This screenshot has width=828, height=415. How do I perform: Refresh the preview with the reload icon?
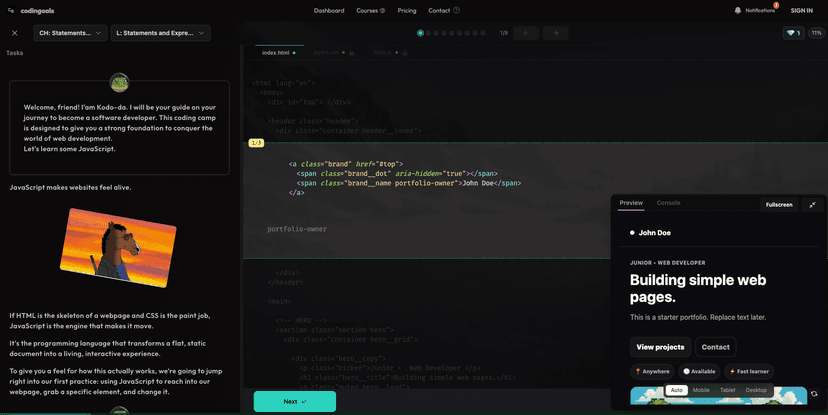814,394
